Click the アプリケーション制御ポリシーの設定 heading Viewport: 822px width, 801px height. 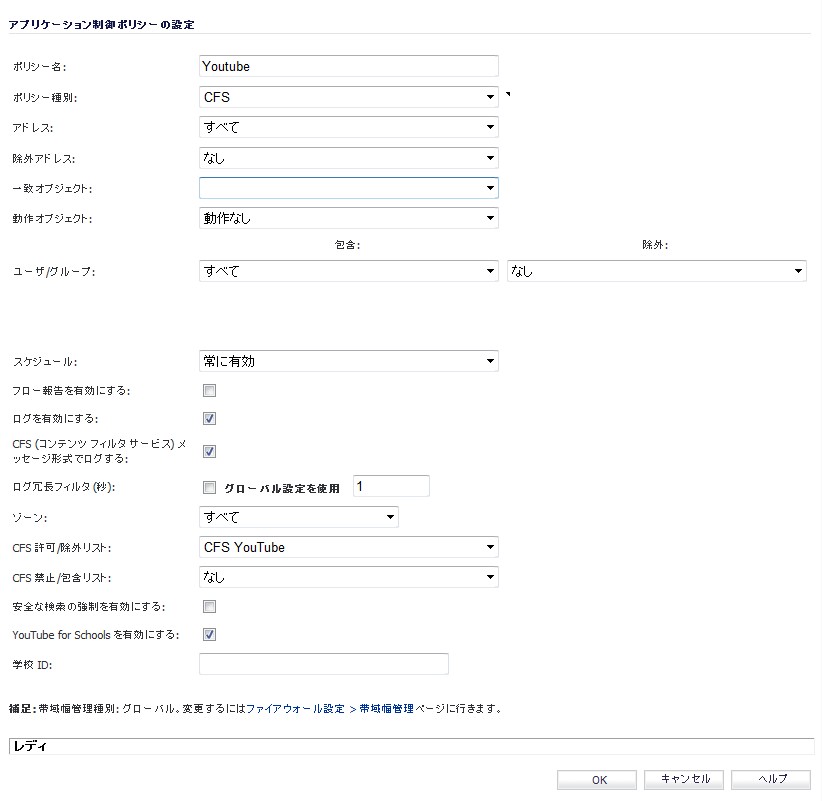102,25
